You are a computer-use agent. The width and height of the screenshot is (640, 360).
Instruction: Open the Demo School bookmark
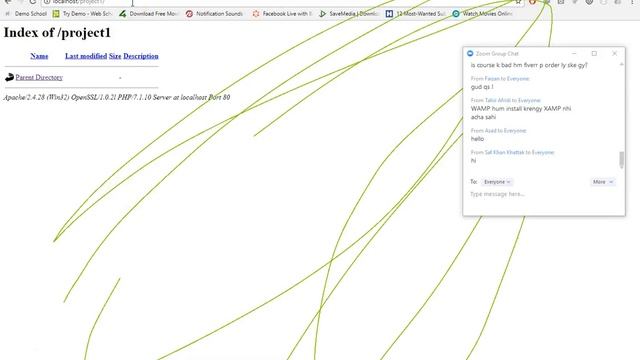click(26, 14)
